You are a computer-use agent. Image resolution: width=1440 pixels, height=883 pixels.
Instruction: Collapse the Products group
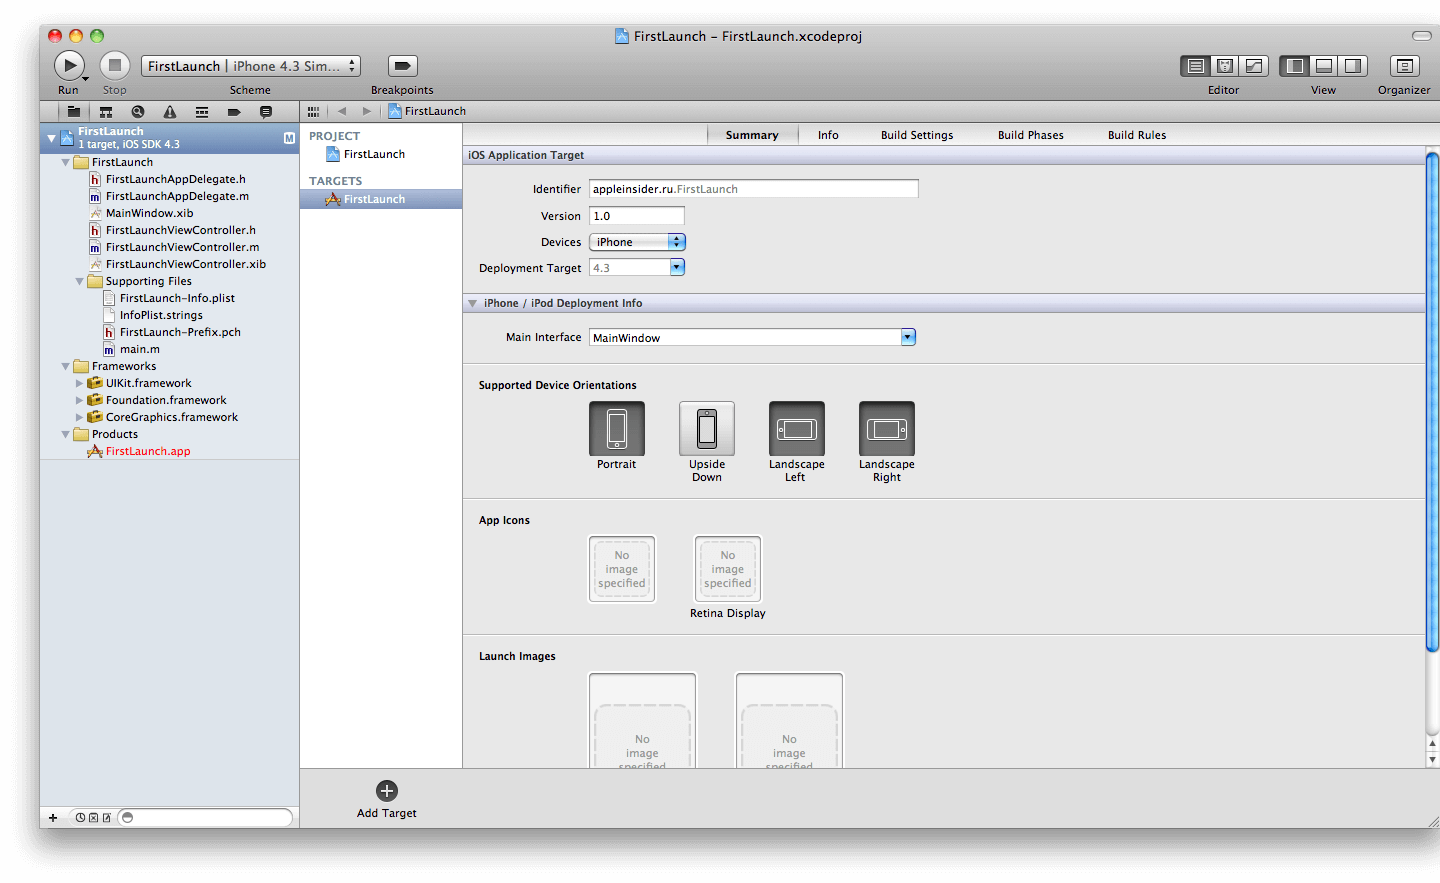[x=66, y=434]
